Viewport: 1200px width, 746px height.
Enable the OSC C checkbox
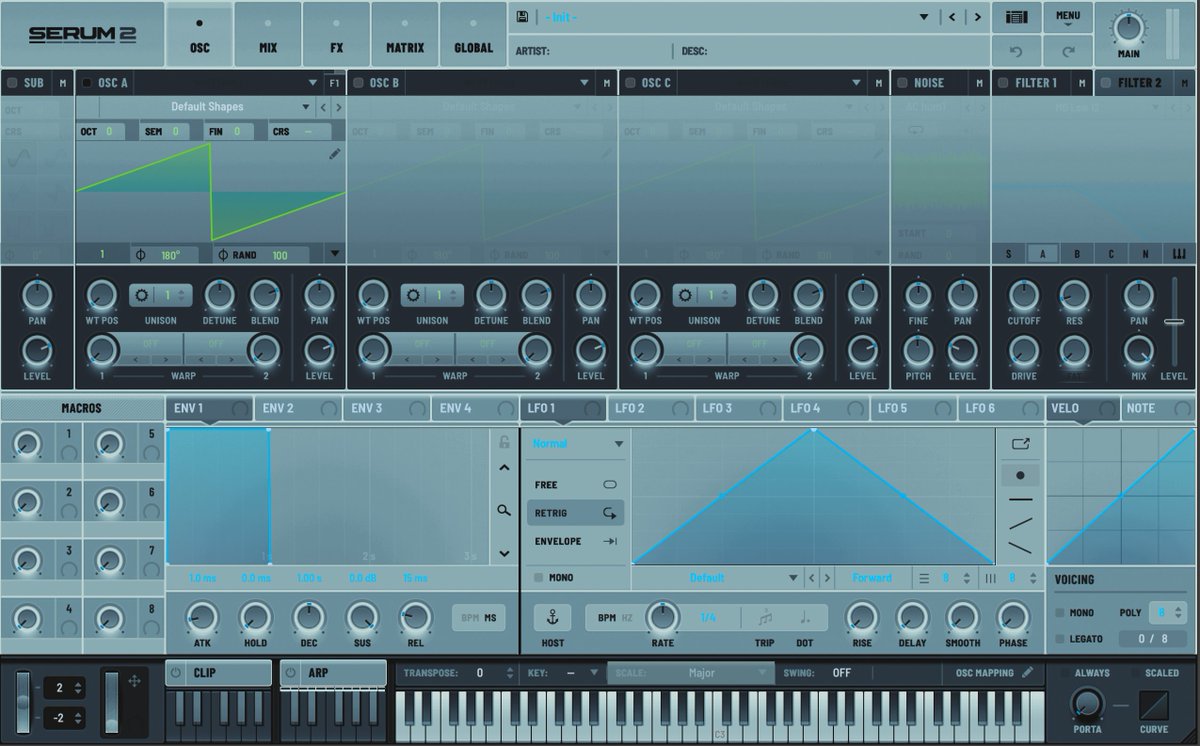tap(631, 83)
